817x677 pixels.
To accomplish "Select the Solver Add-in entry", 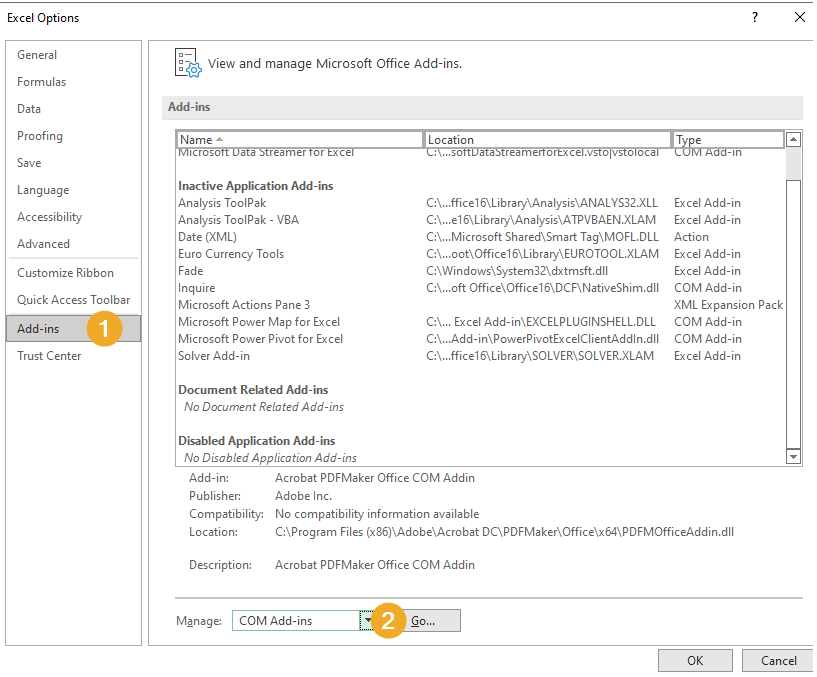I will pyautogui.click(x=214, y=355).
